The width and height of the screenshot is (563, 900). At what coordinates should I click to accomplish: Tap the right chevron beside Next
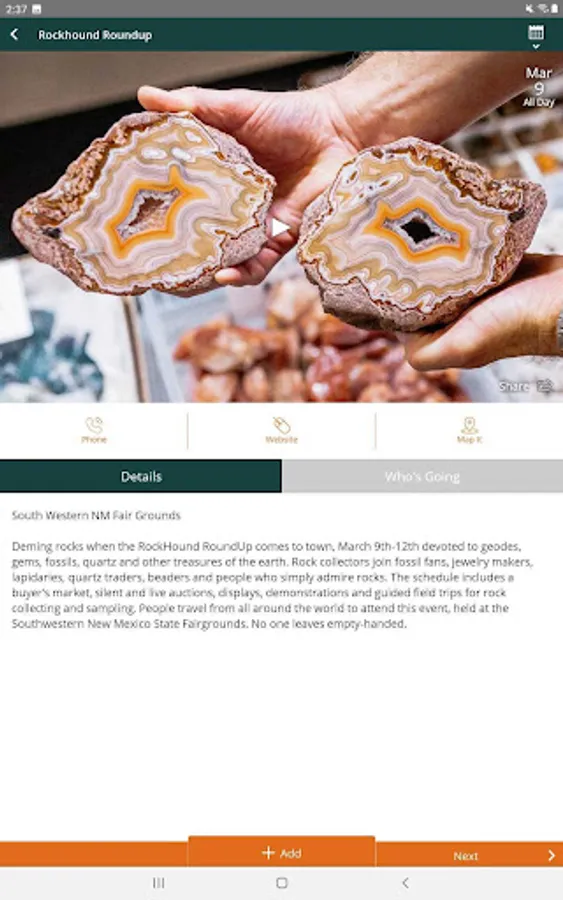(x=552, y=855)
